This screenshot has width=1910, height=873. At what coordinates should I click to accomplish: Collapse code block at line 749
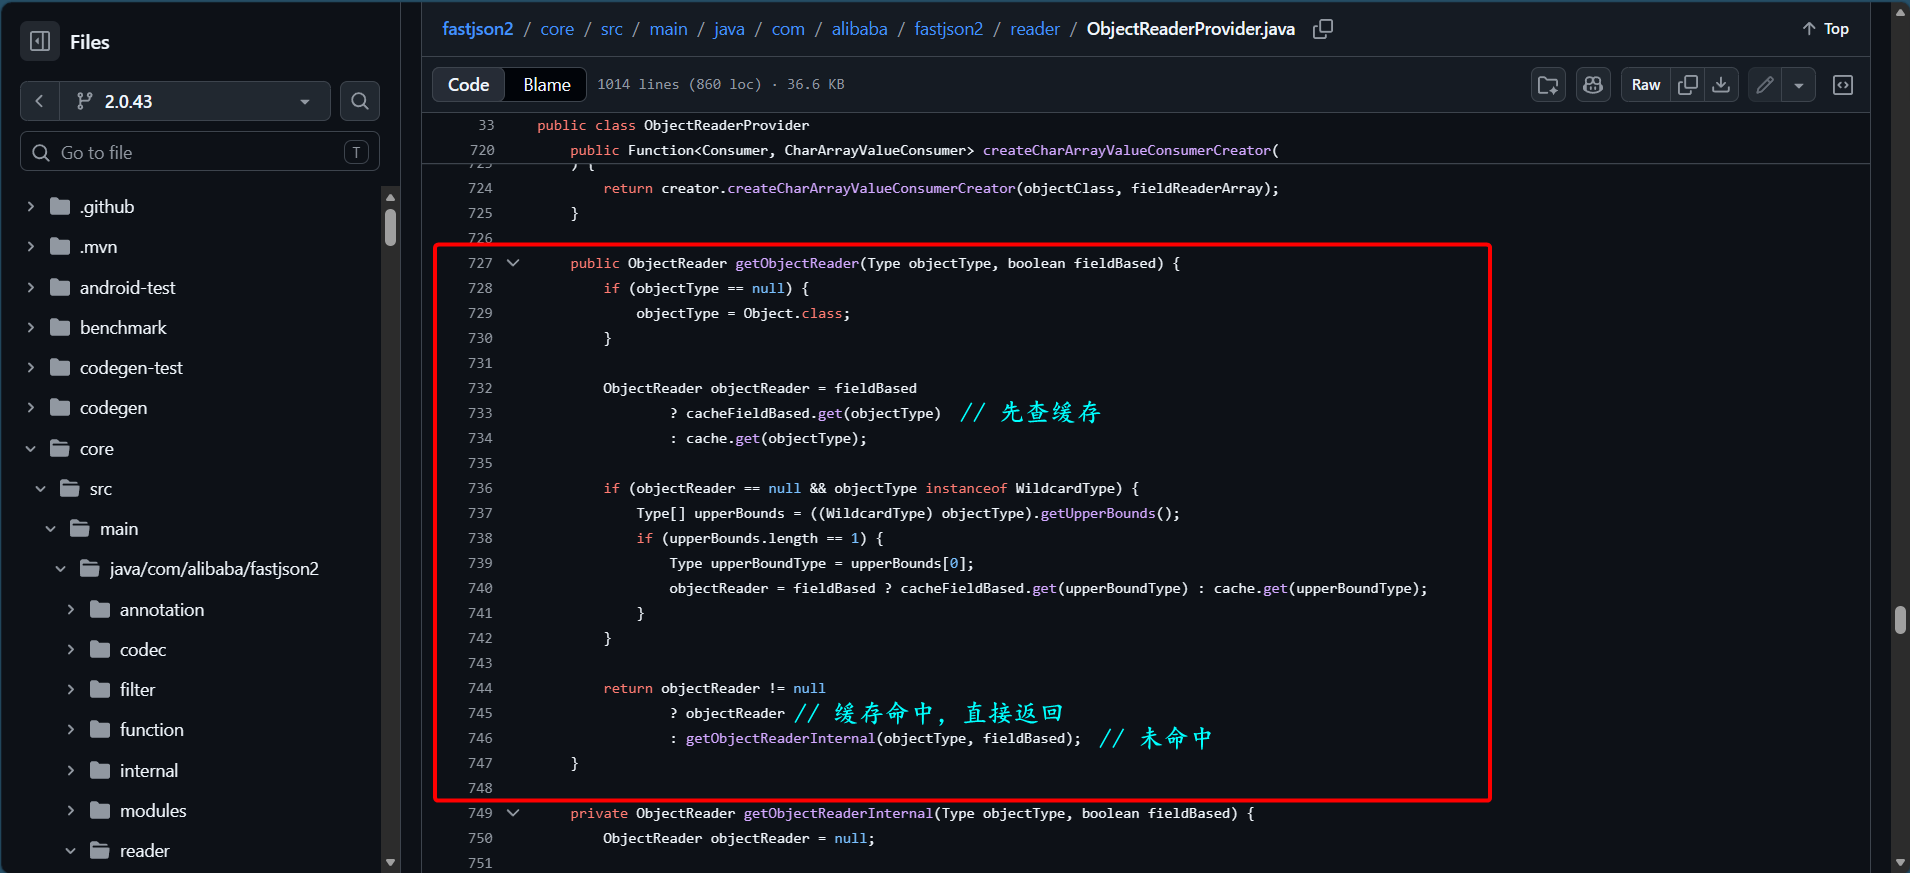point(513,813)
